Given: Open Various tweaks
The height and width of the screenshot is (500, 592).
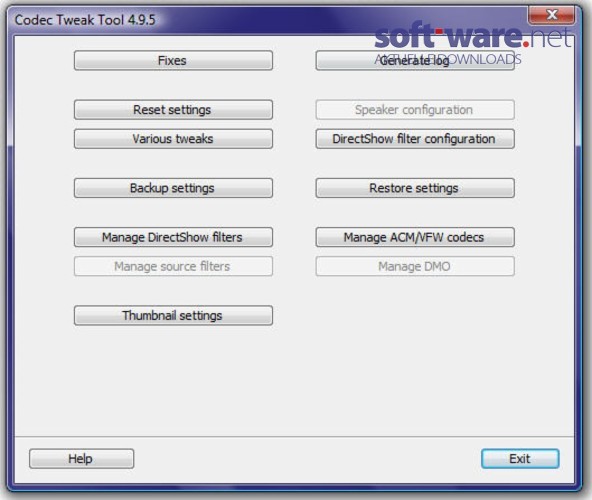Looking at the screenshot, I should click(173, 139).
